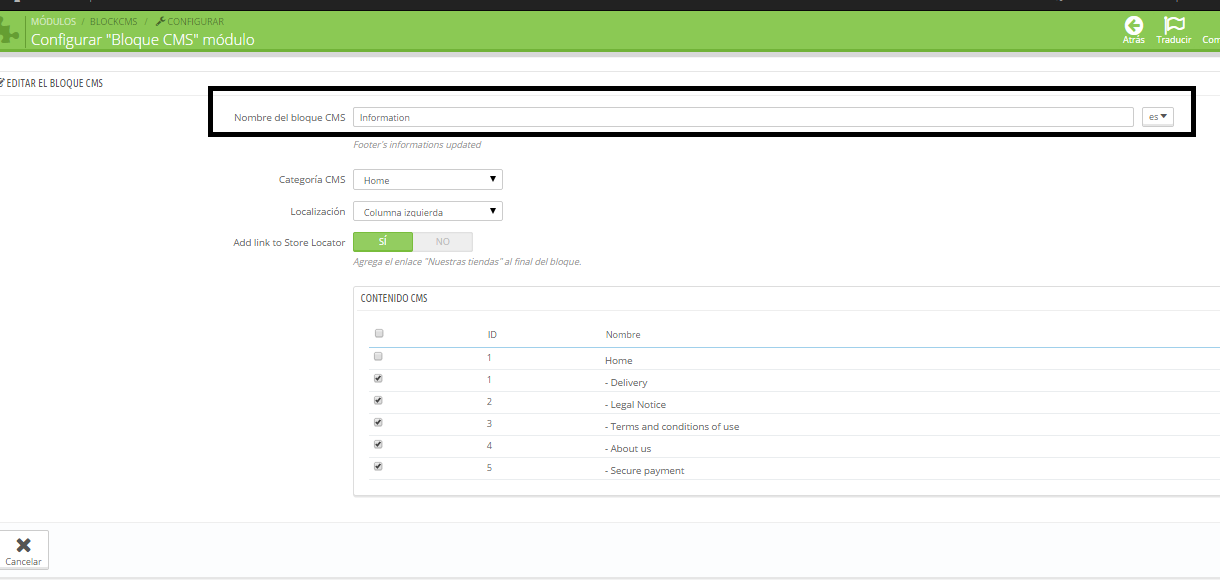Click the wrench icon beside Configurar

click(x=160, y=21)
